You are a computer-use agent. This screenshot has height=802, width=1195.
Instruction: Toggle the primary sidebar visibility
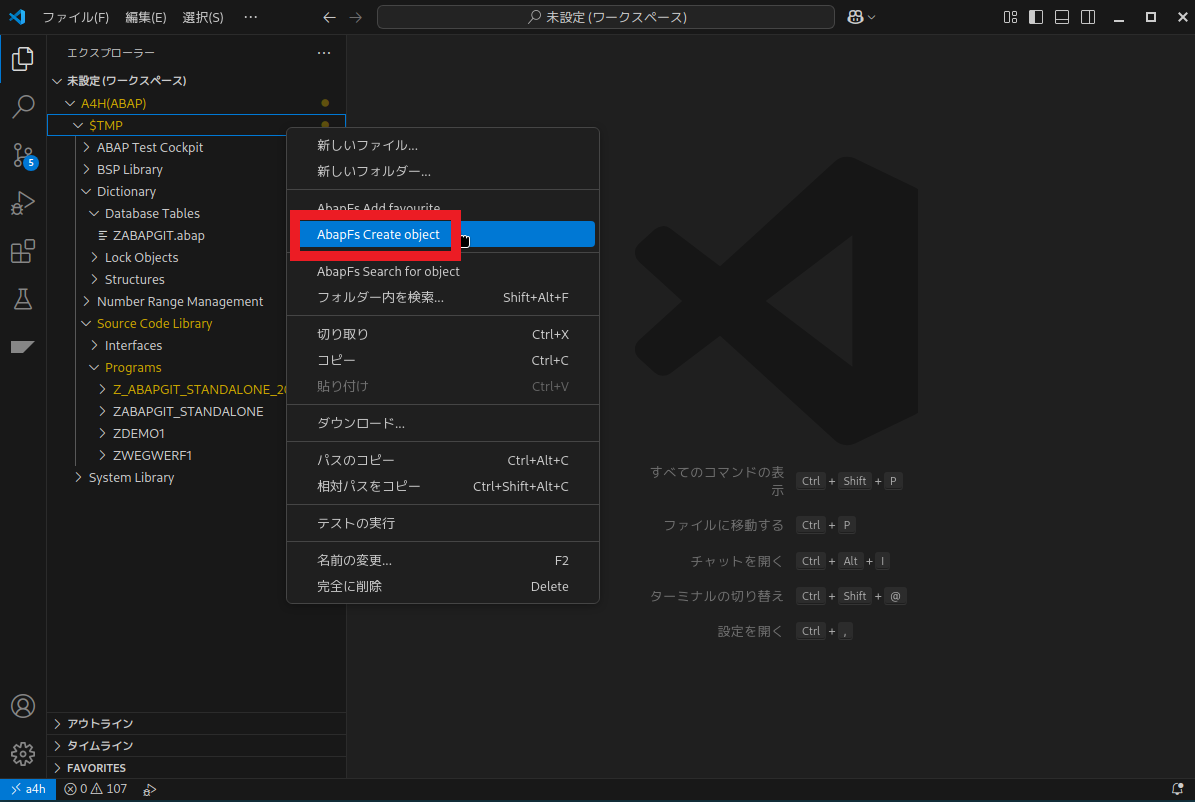(1035, 17)
